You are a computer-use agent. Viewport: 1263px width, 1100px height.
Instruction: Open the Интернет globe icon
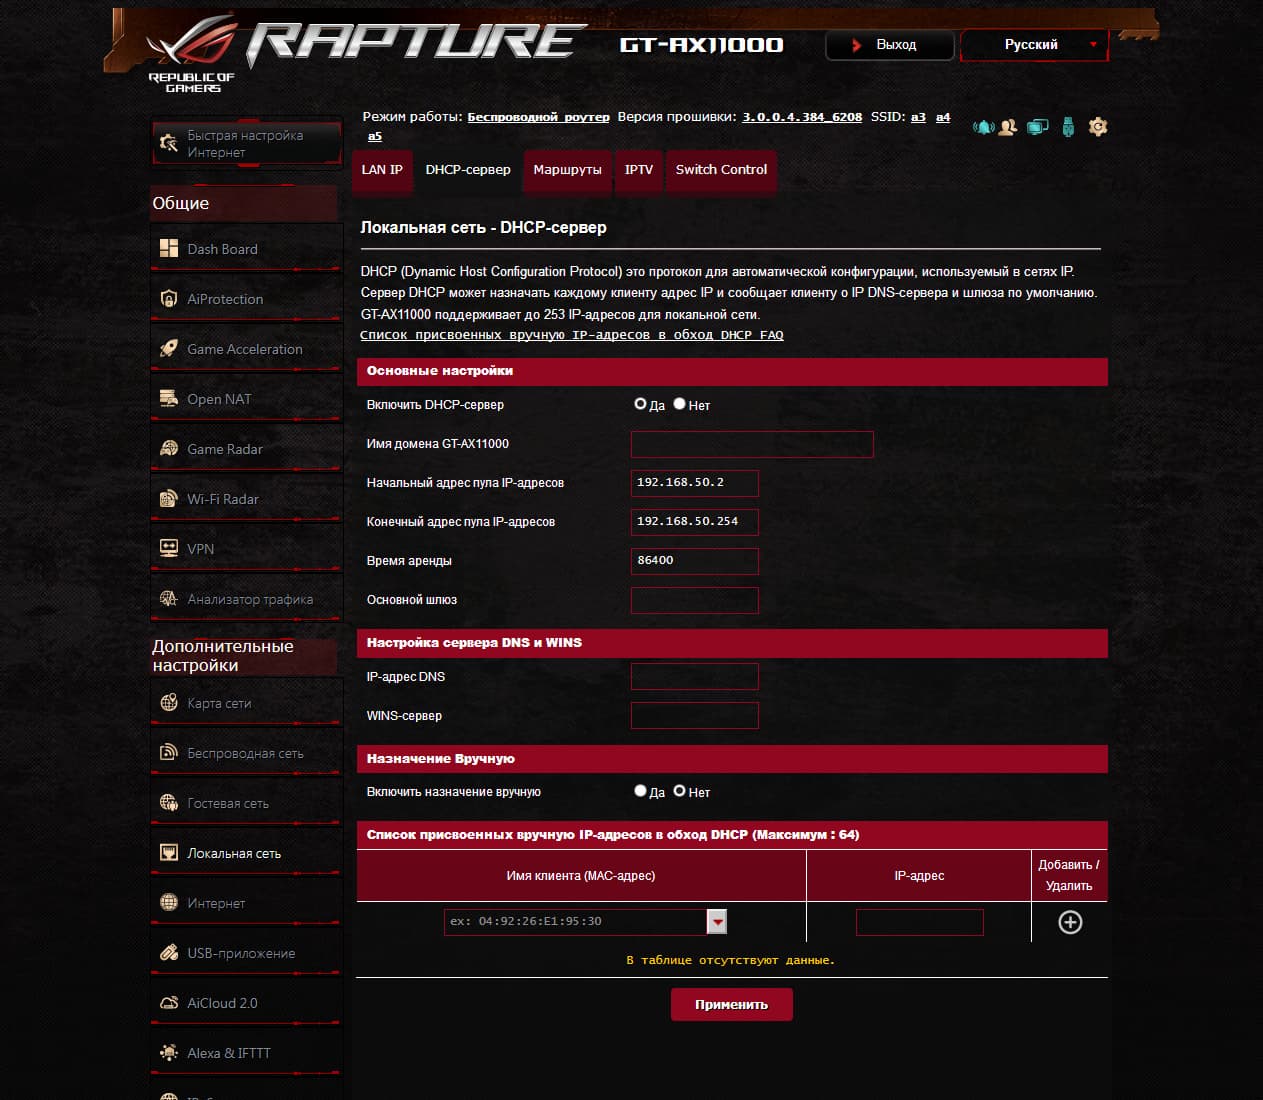[x=169, y=903]
